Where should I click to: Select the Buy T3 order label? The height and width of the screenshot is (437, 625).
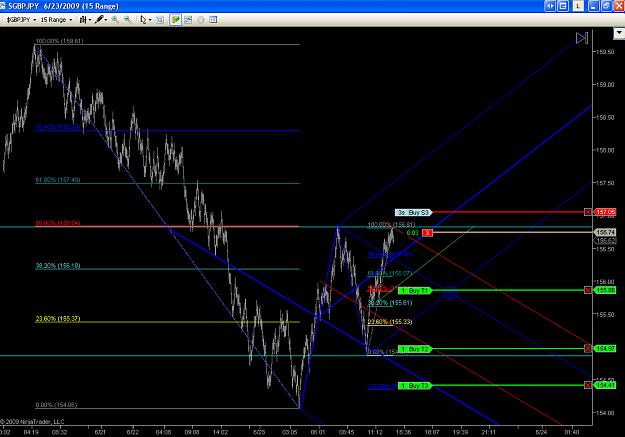pyautogui.click(x=415, y=386)
